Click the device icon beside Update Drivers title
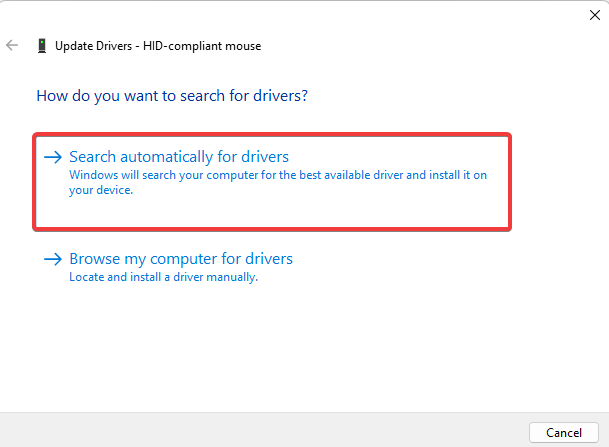 tap(42, 45)
